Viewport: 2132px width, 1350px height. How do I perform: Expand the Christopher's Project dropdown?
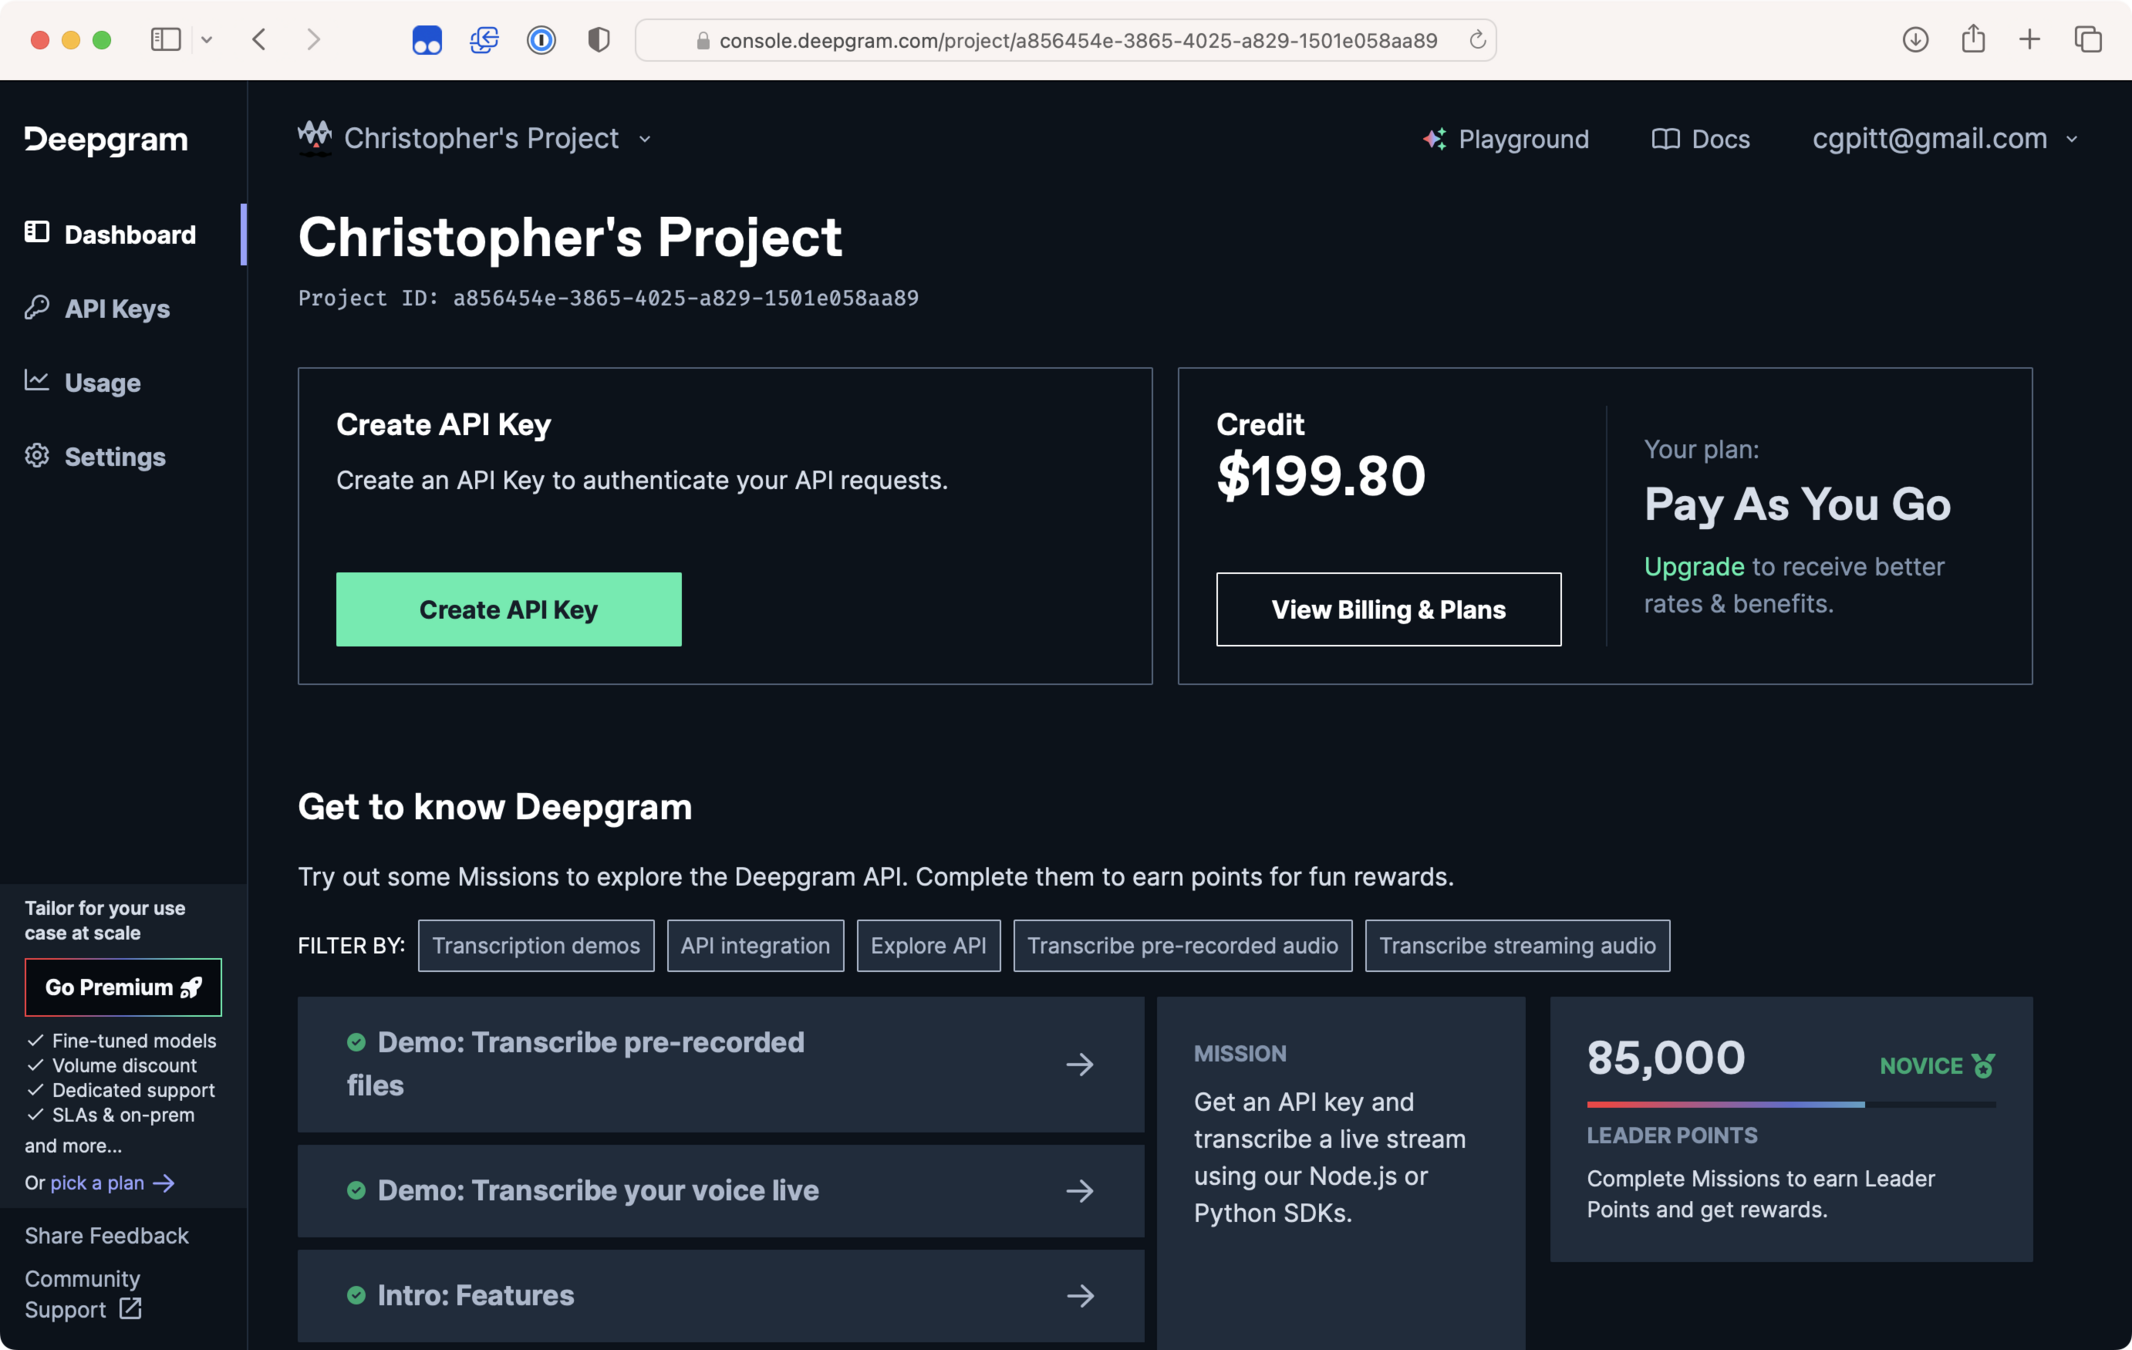[645, 139]
